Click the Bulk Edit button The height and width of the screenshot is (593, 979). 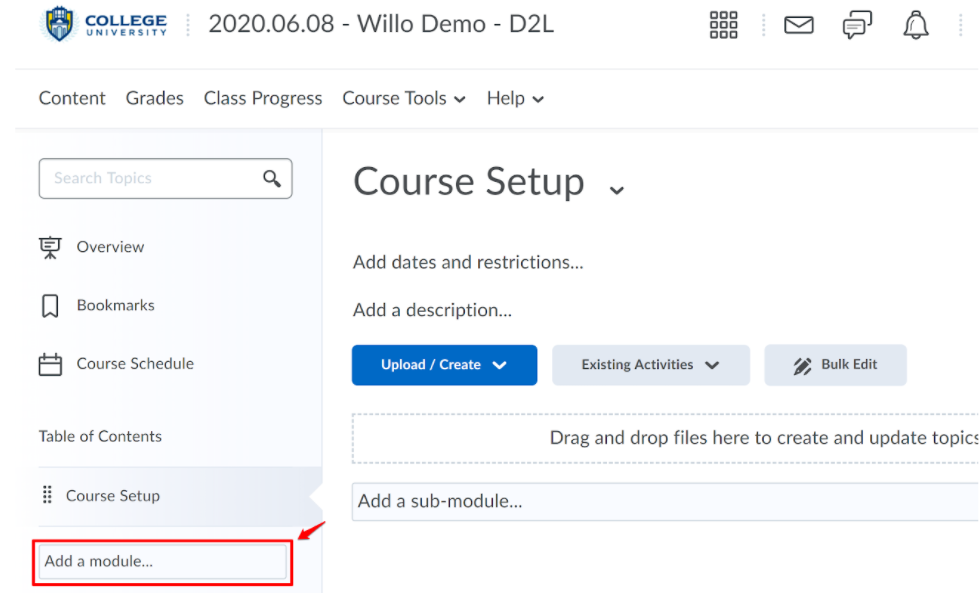(835, 365)
